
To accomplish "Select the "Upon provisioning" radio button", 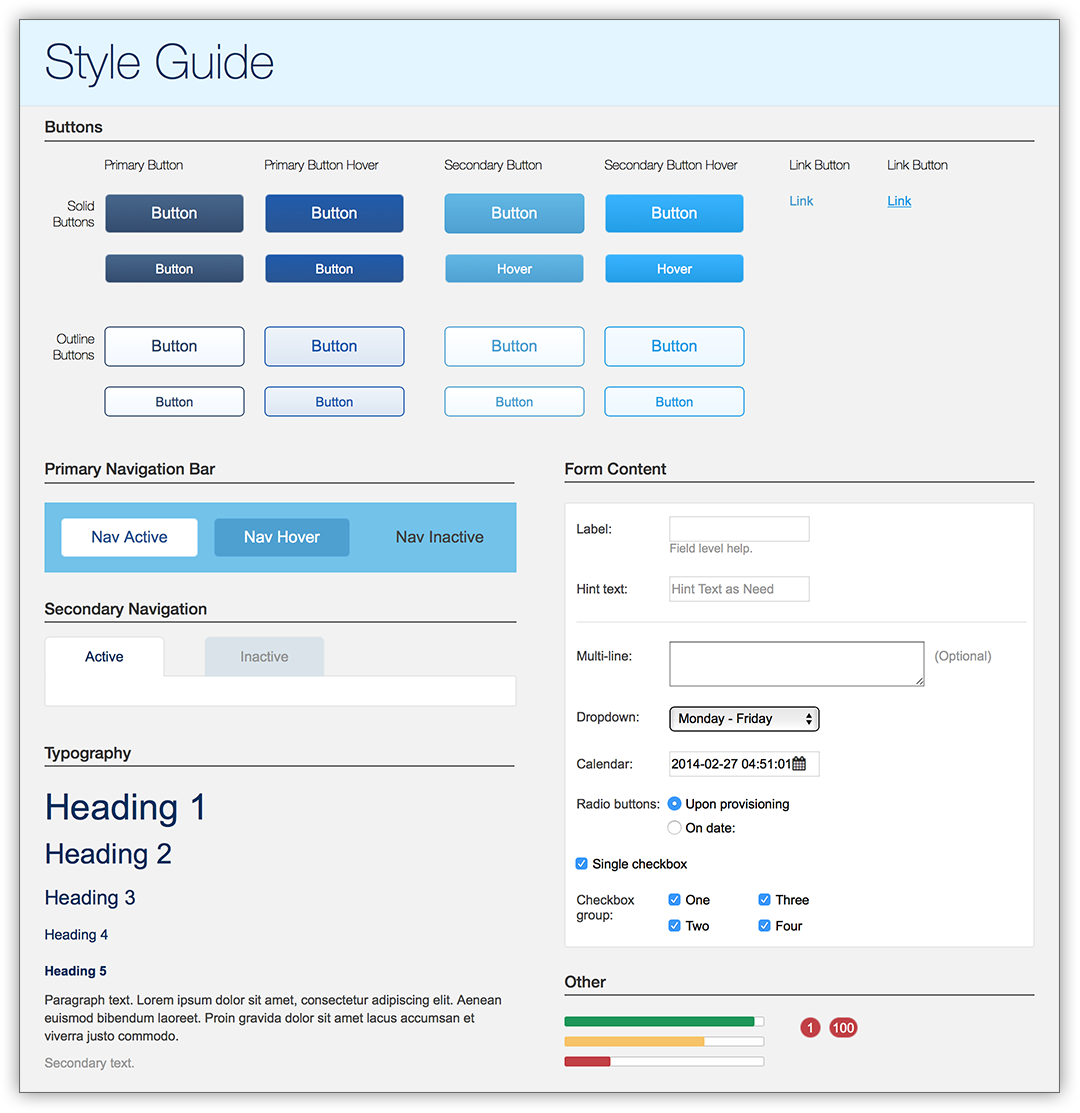I will pos(674,803).
